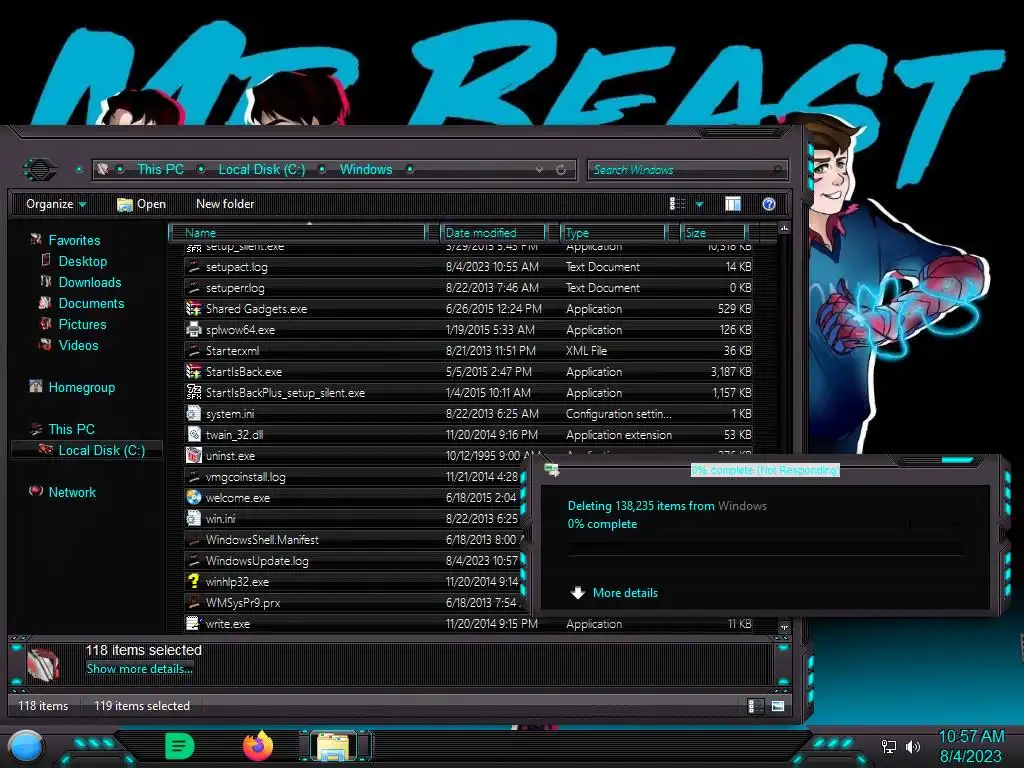Select Homegroup in the navigation pane

(x=81, y=387)
